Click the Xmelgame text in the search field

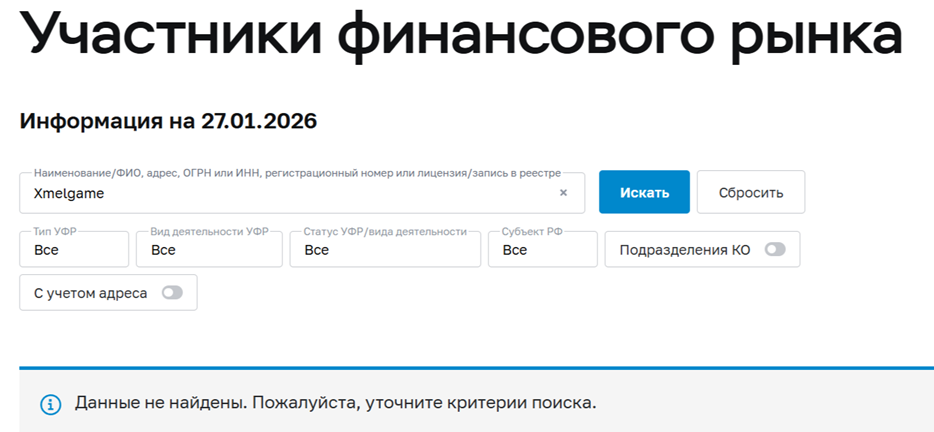point(69,194)
